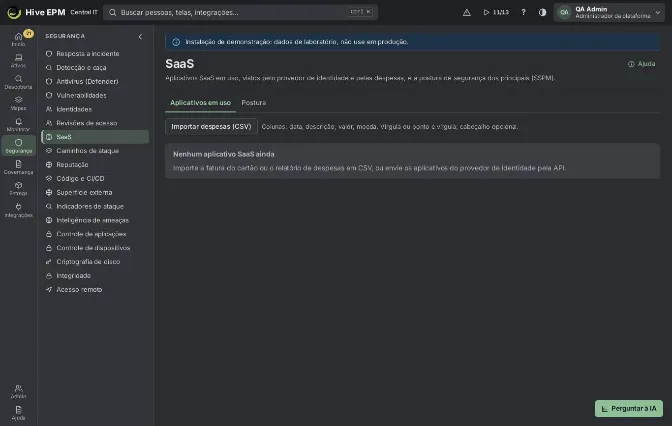Open Criptografia de disco in sidebar
This screenshot has height=426, width=672.
pos(95,261)
